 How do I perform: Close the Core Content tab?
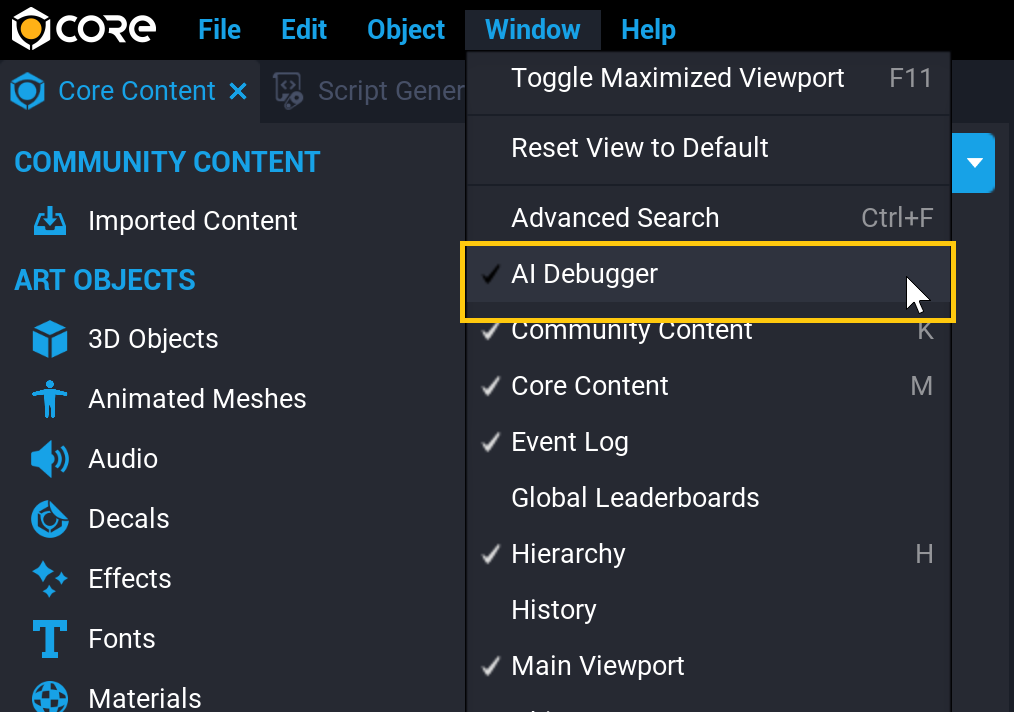[x=238, y=91]
